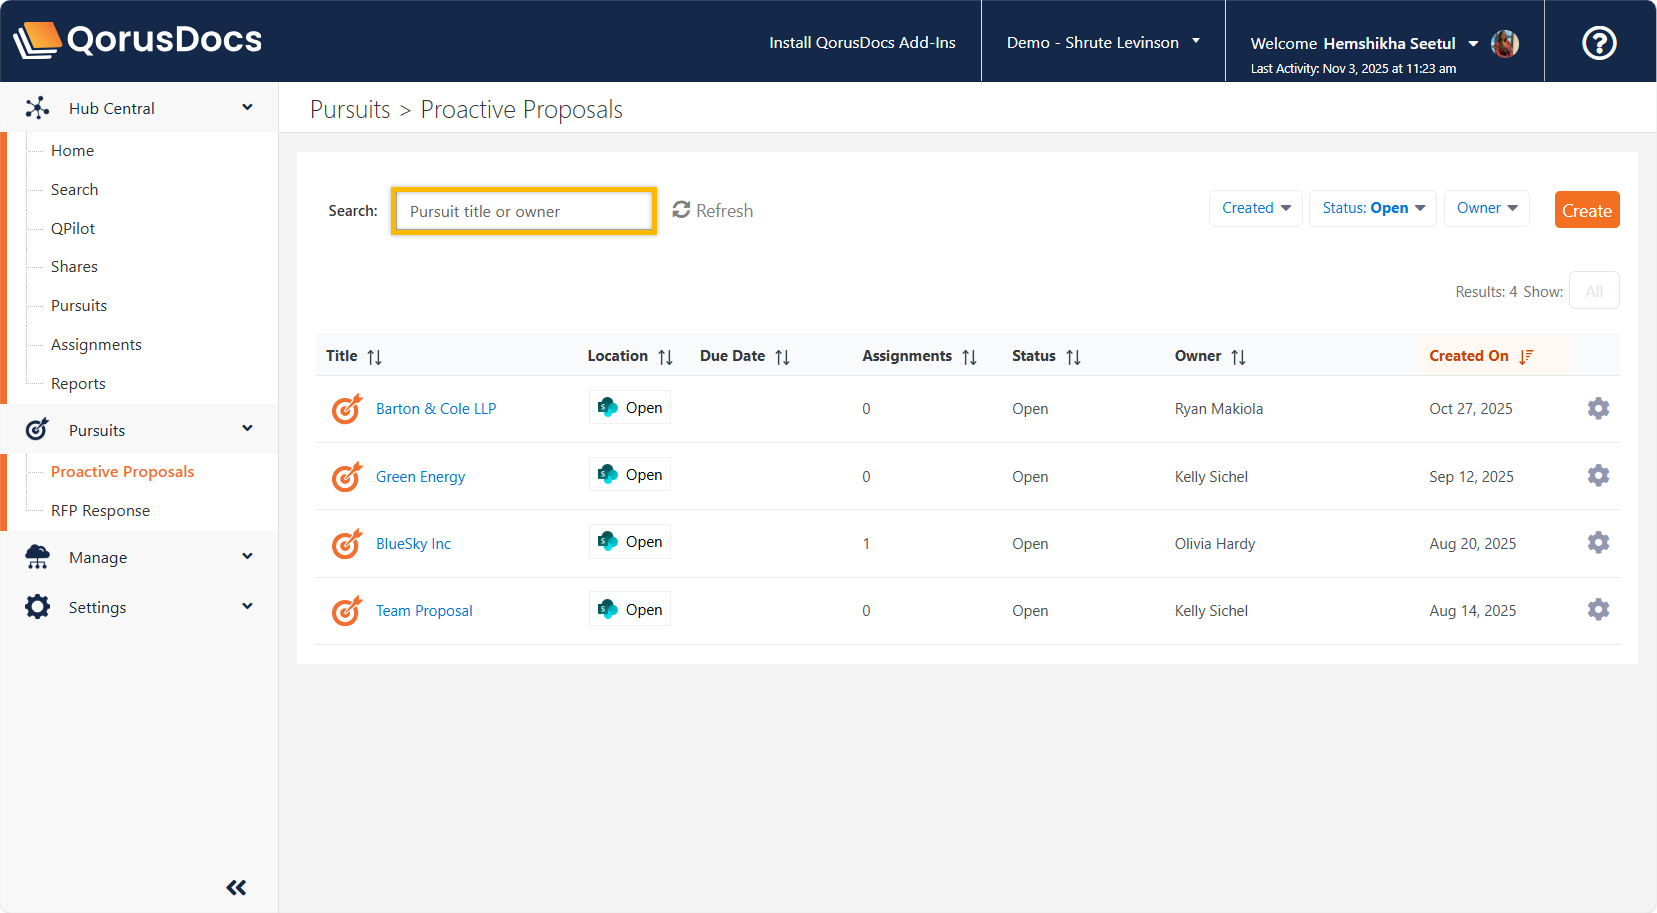Open settings gear for Barton & Cole LLP

(1598, 408)
